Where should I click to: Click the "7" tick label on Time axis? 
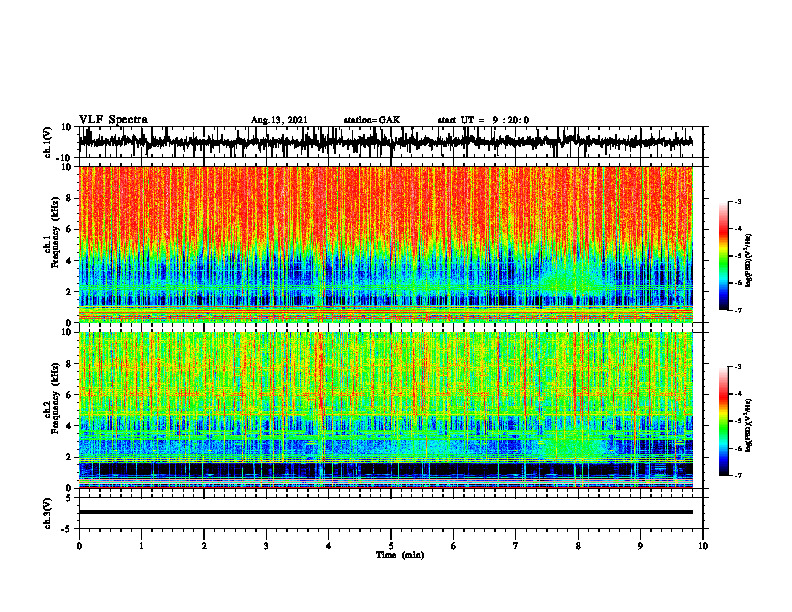[x=516, y=546]
